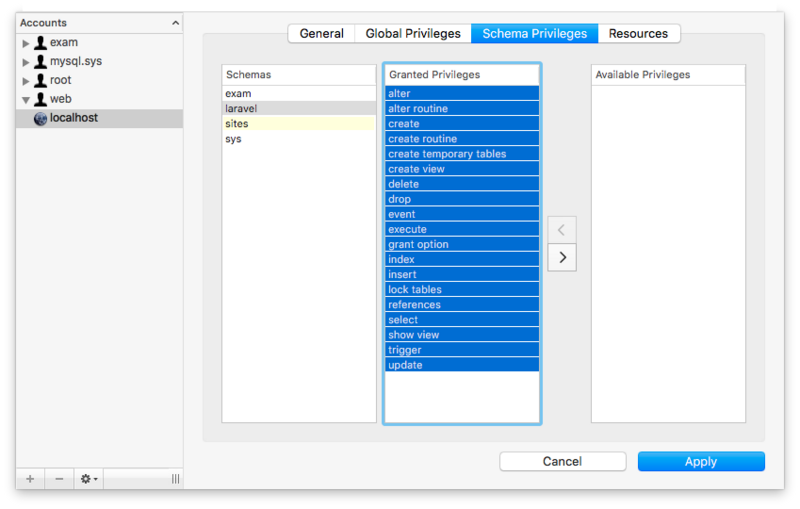
Task: Add a new account with plus button
Action: [30, 479]
